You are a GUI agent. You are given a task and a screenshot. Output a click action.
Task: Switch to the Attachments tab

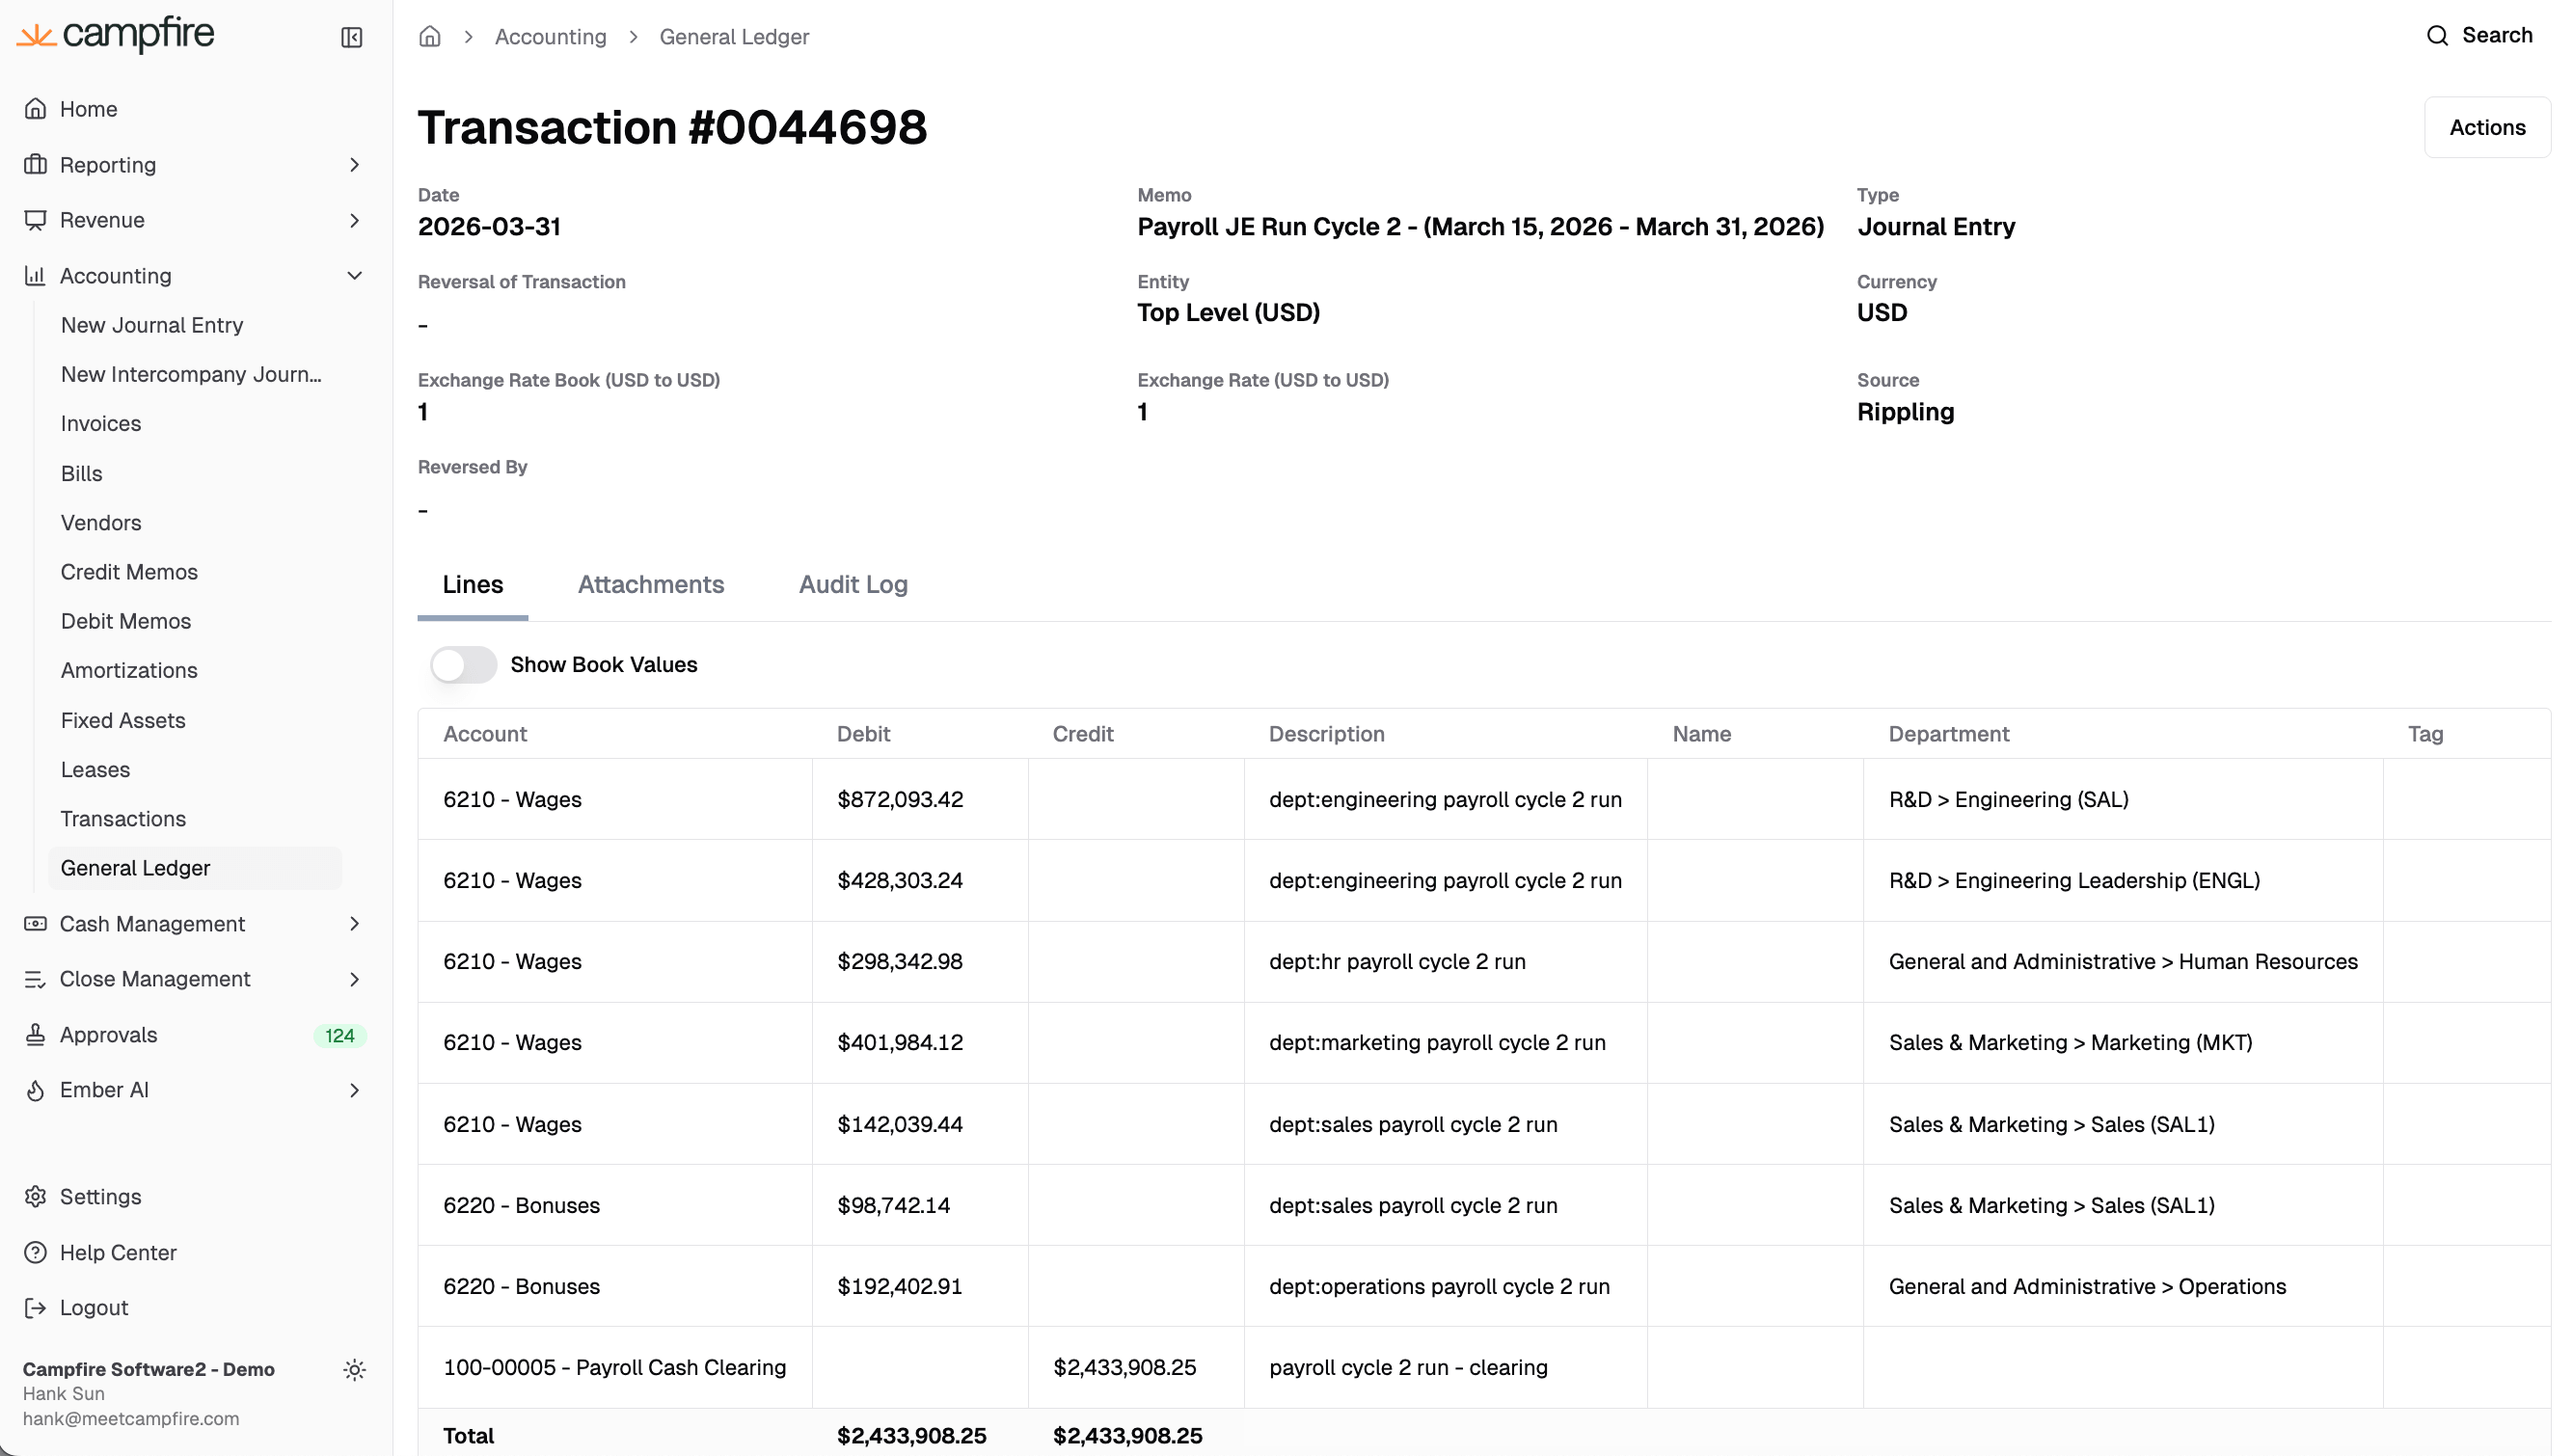coord(650,584)
